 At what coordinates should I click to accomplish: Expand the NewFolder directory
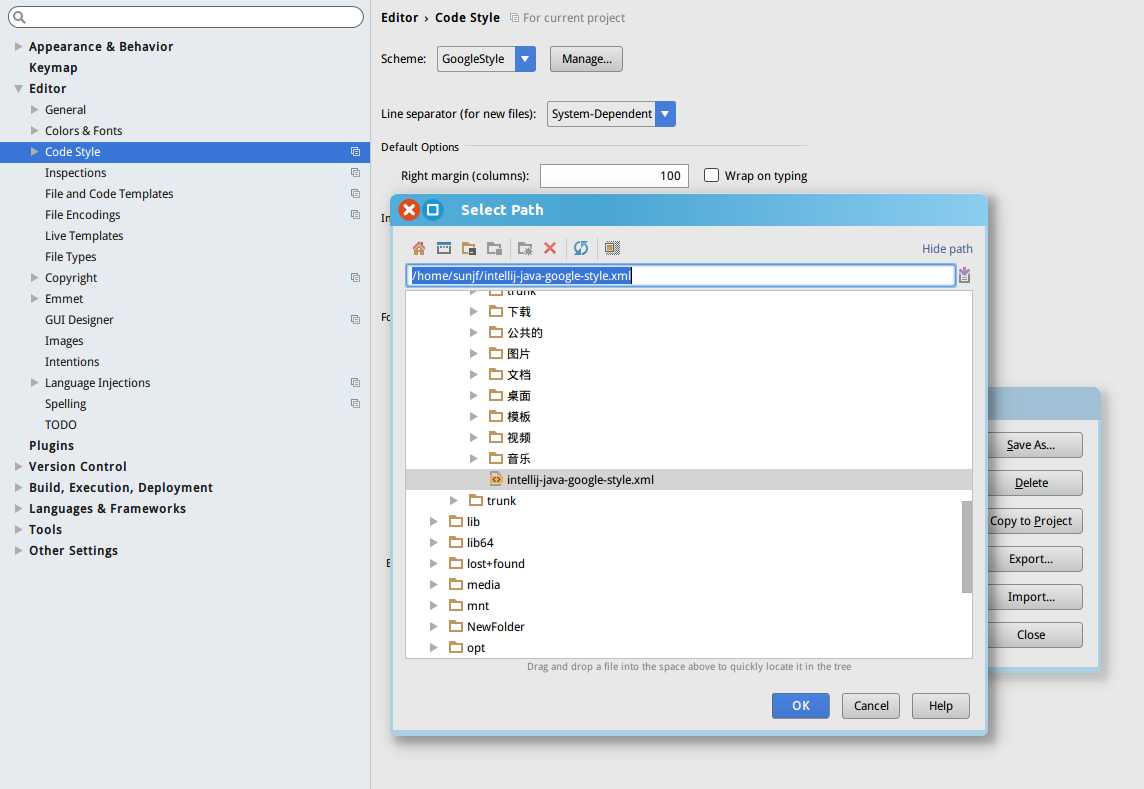(433, 626)
